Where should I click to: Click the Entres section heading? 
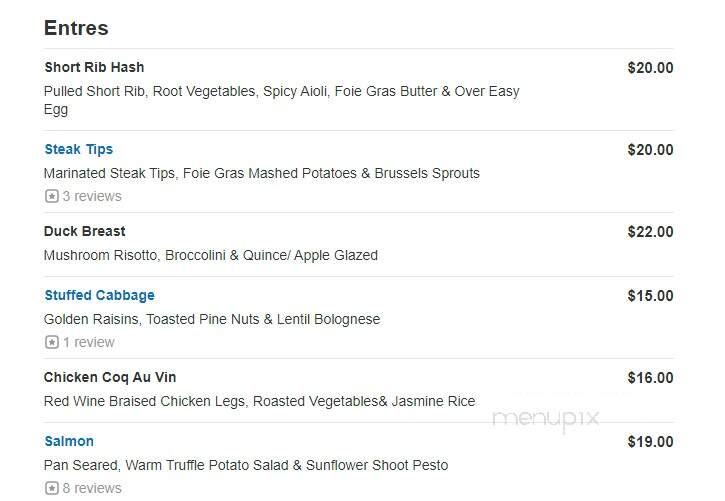[x=76, y=28]
